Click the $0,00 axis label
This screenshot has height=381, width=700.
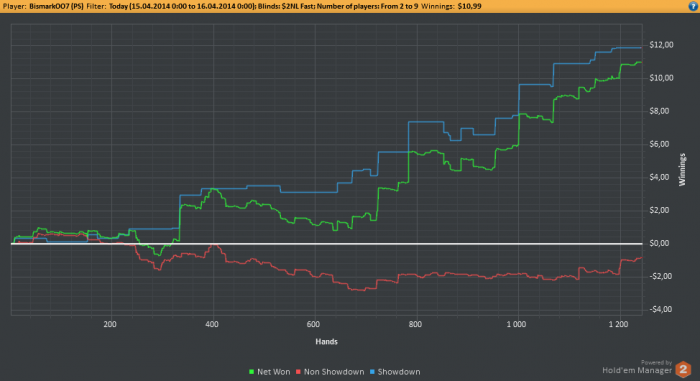coord(659,243)
